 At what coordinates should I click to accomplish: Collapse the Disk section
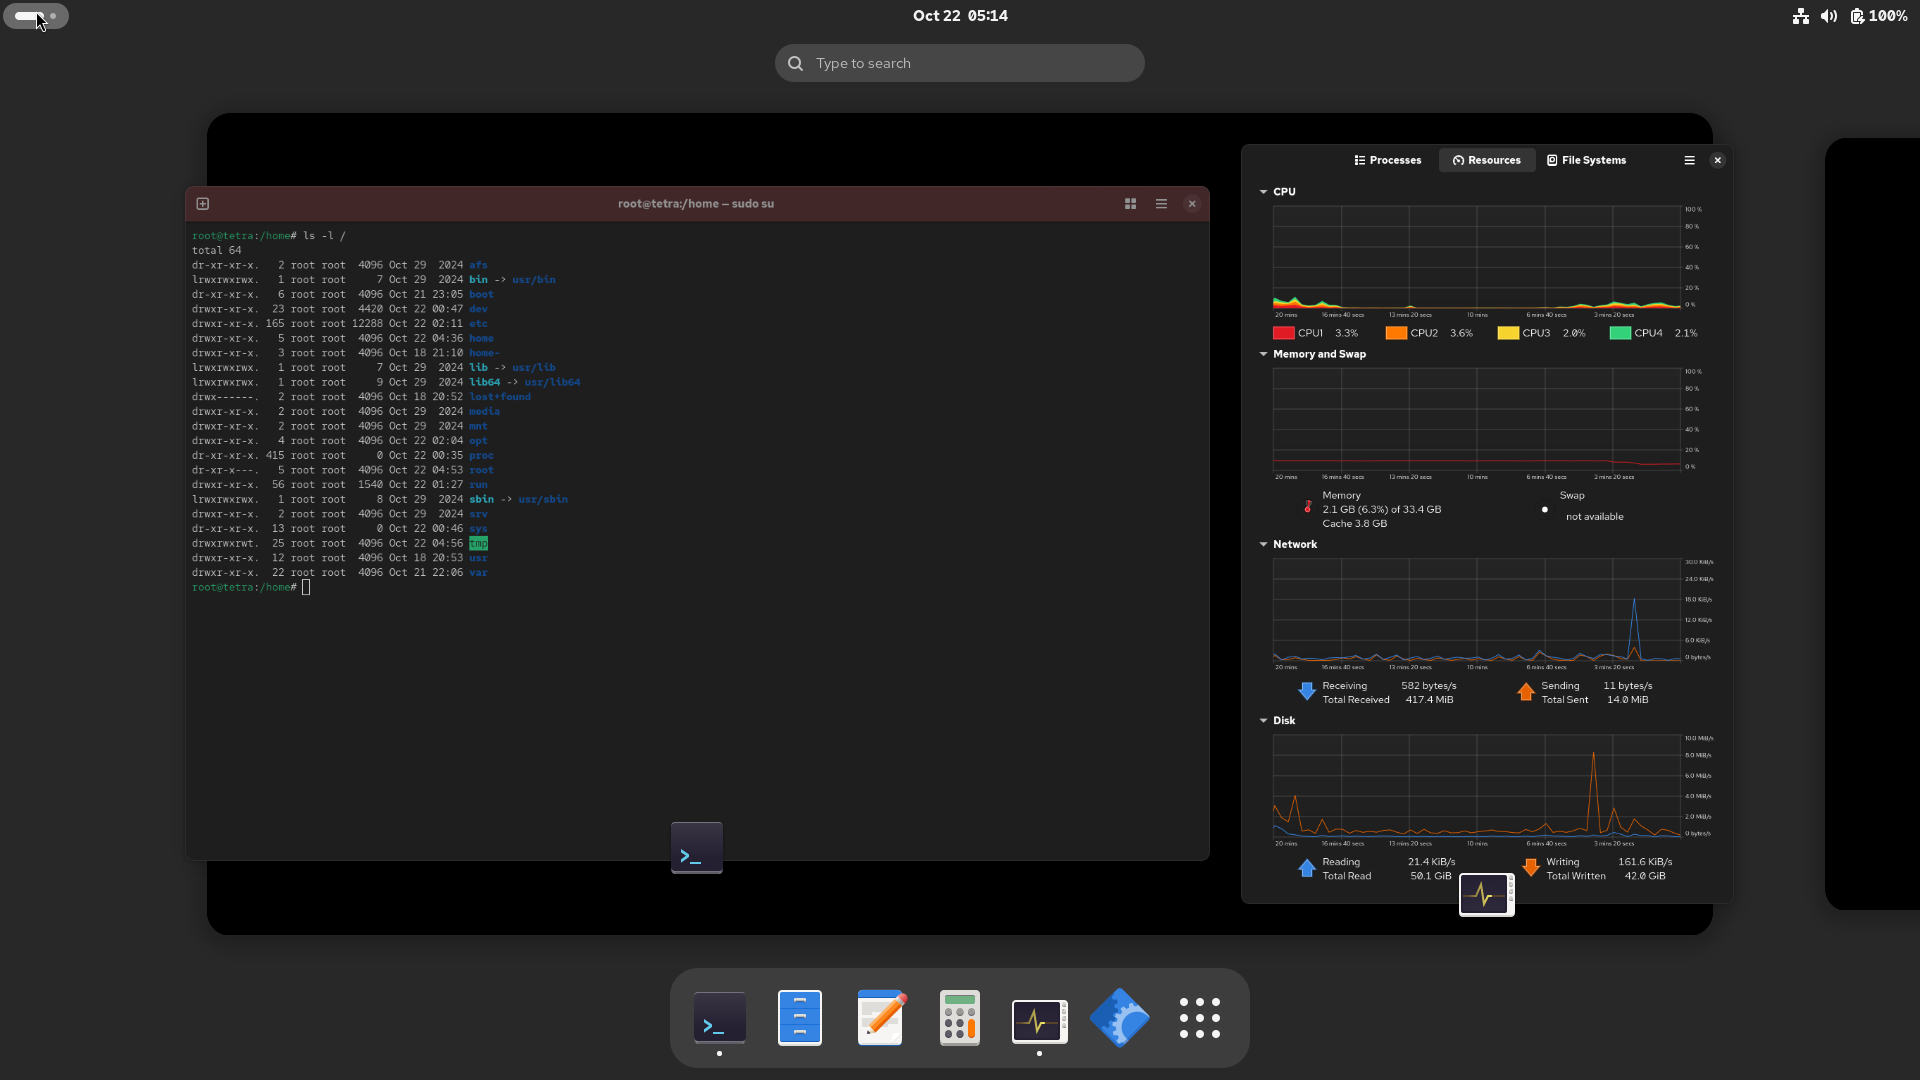click(1263, 721)
